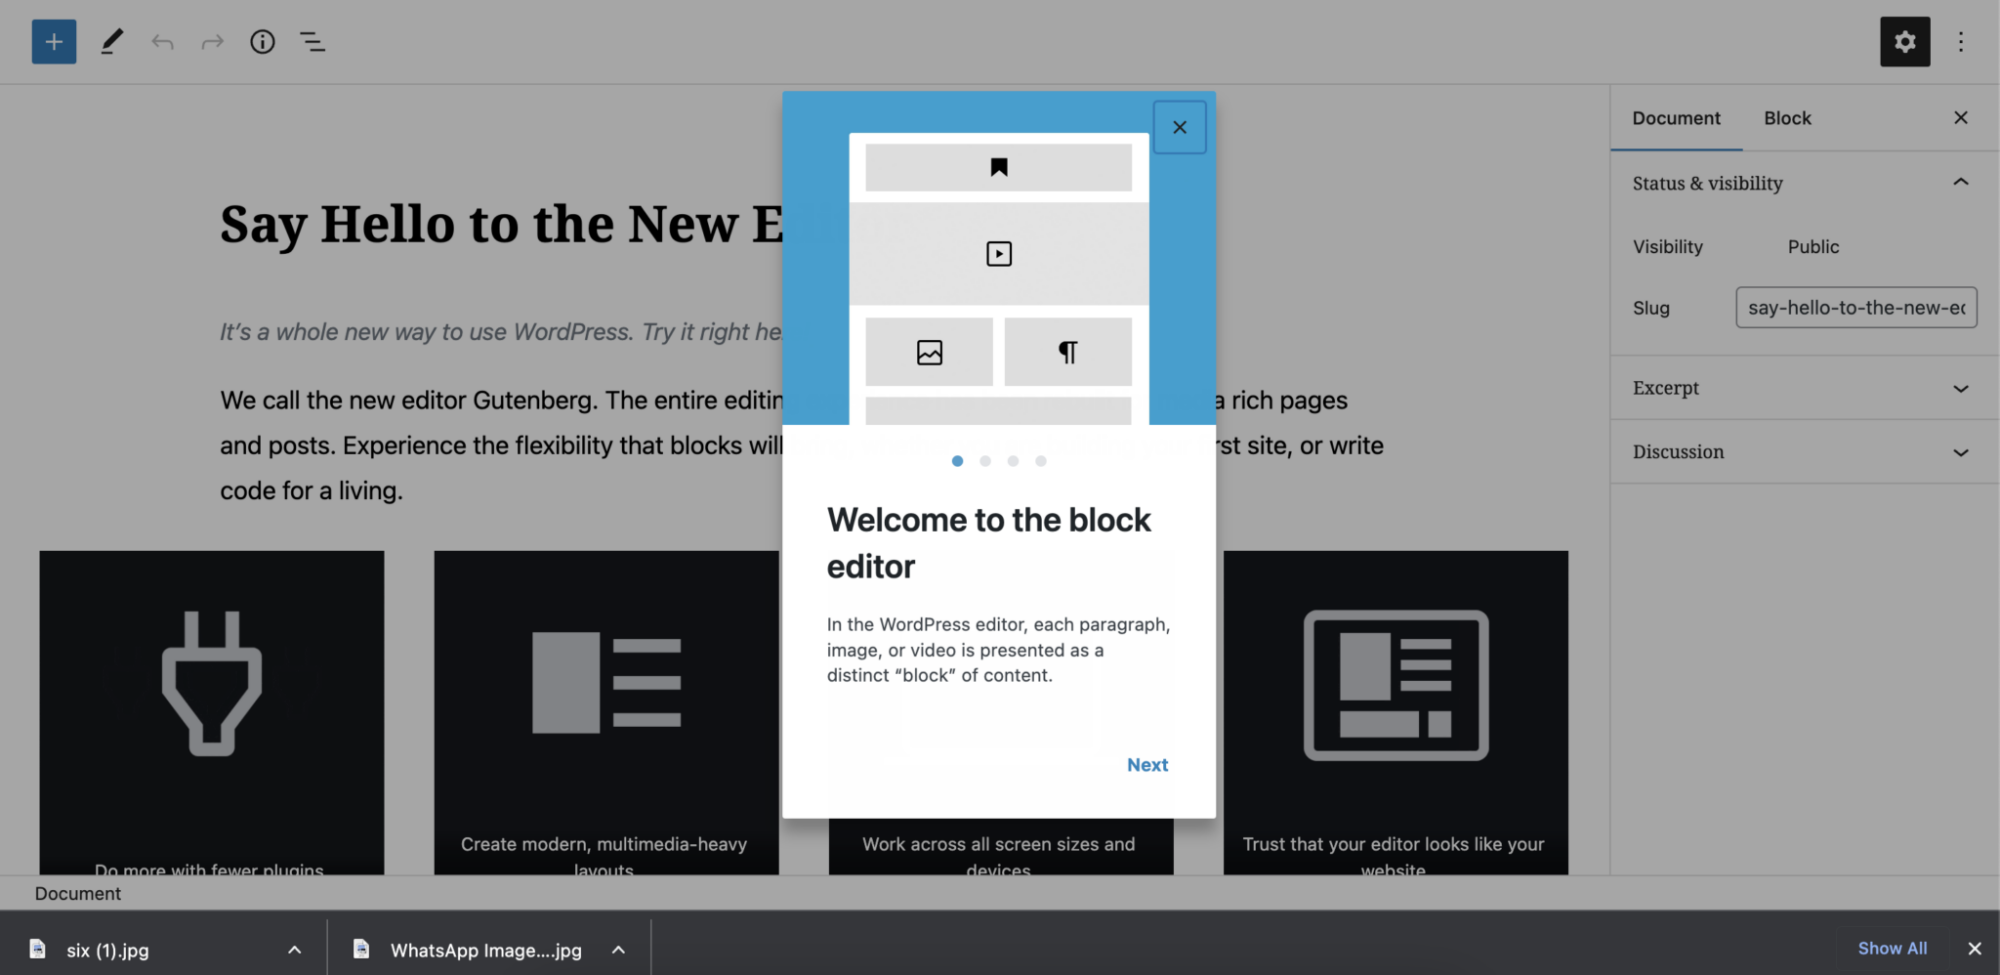This screenshot has width=2000, height=975.
Task: Close the settings sidebar panel
Action: 1961,118
